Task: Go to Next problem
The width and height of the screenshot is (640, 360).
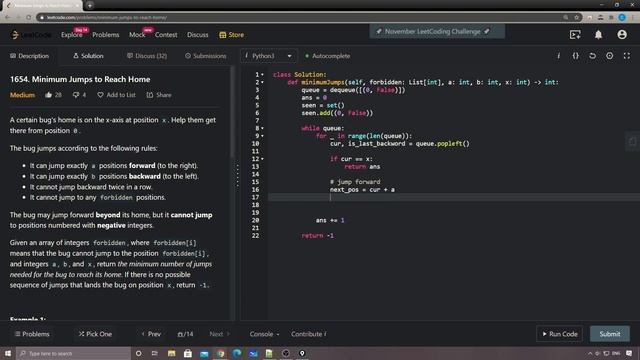Action: 220,334
